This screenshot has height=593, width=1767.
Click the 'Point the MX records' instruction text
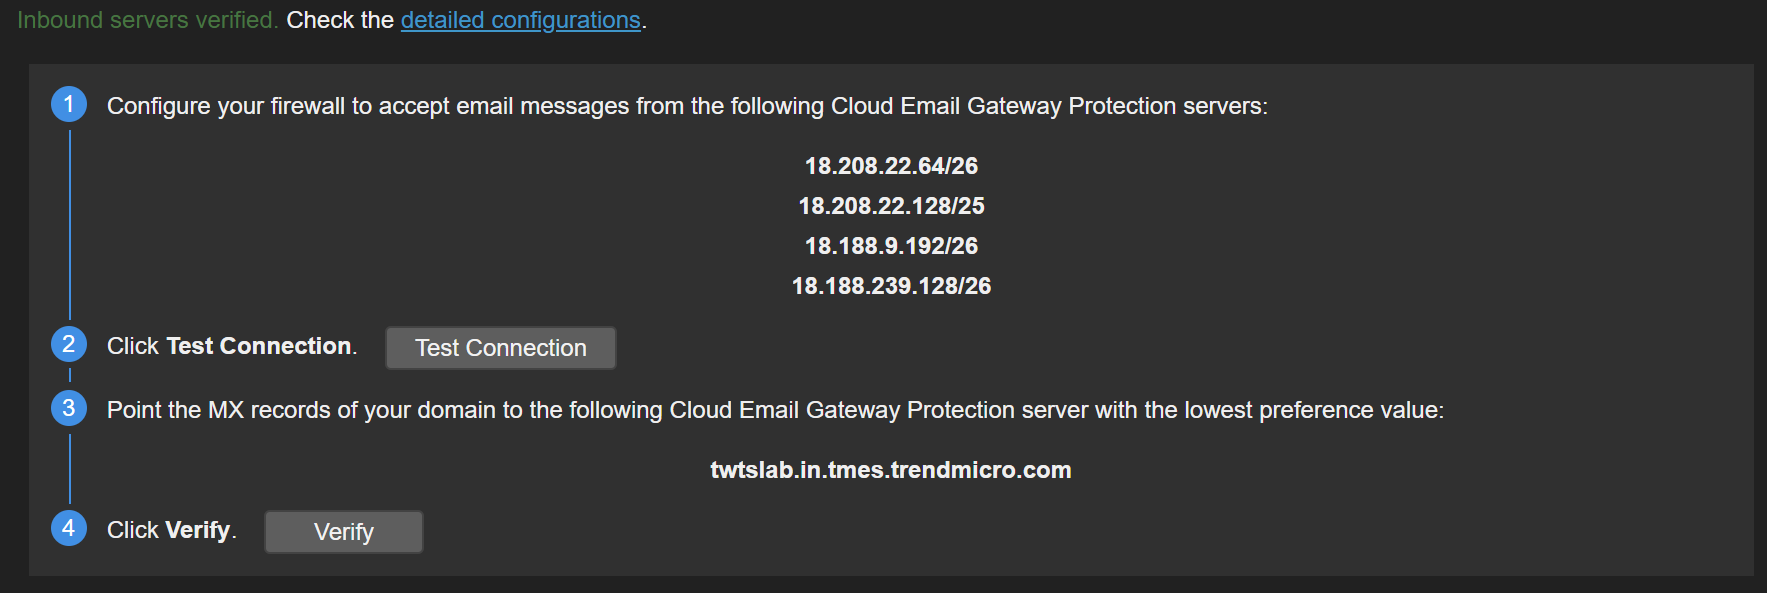(x=774, y=410)
